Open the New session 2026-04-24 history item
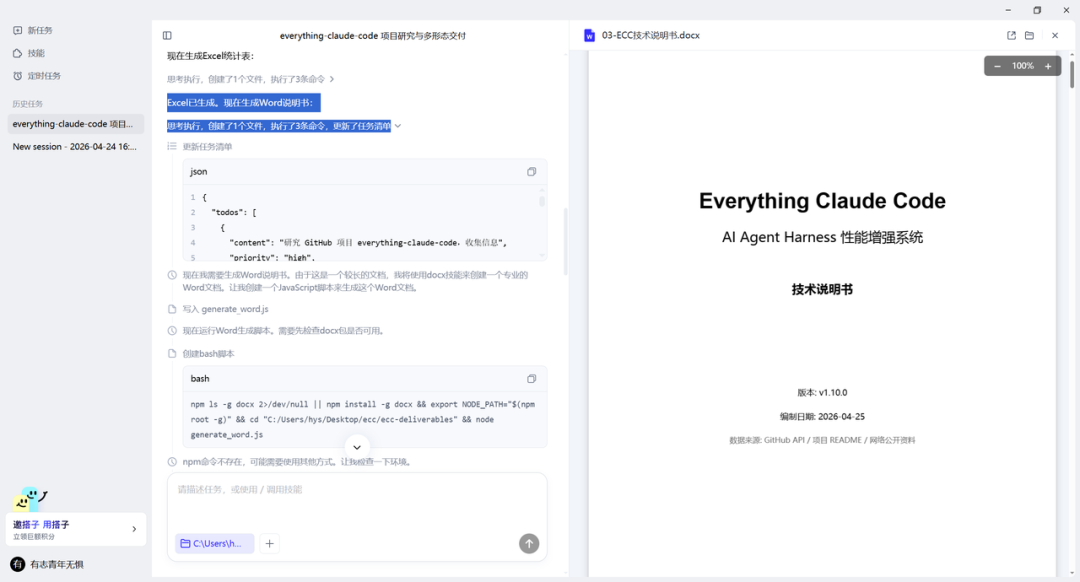Screen dimensions: 1080x582 (x=76, y=147)
